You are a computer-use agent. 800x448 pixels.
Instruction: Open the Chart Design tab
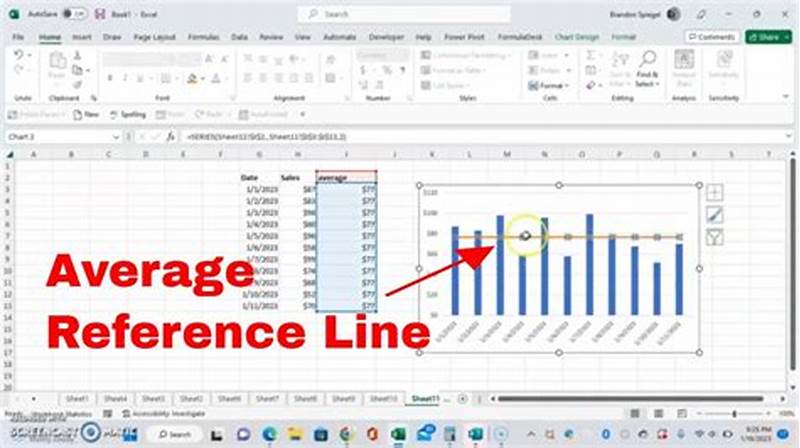tap(577, 37)
